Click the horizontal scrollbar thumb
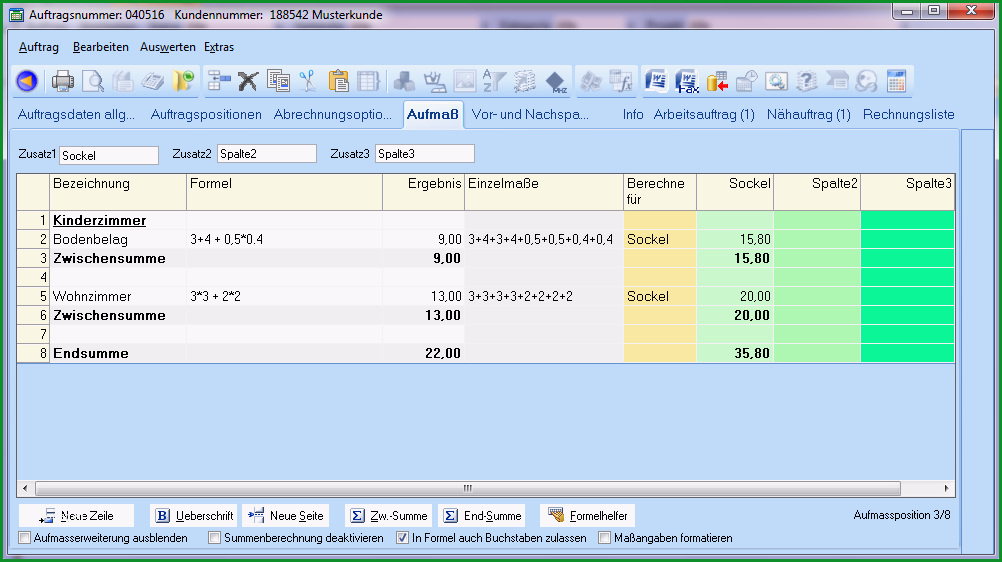1002x562 pixels. (x=468, y=488)
